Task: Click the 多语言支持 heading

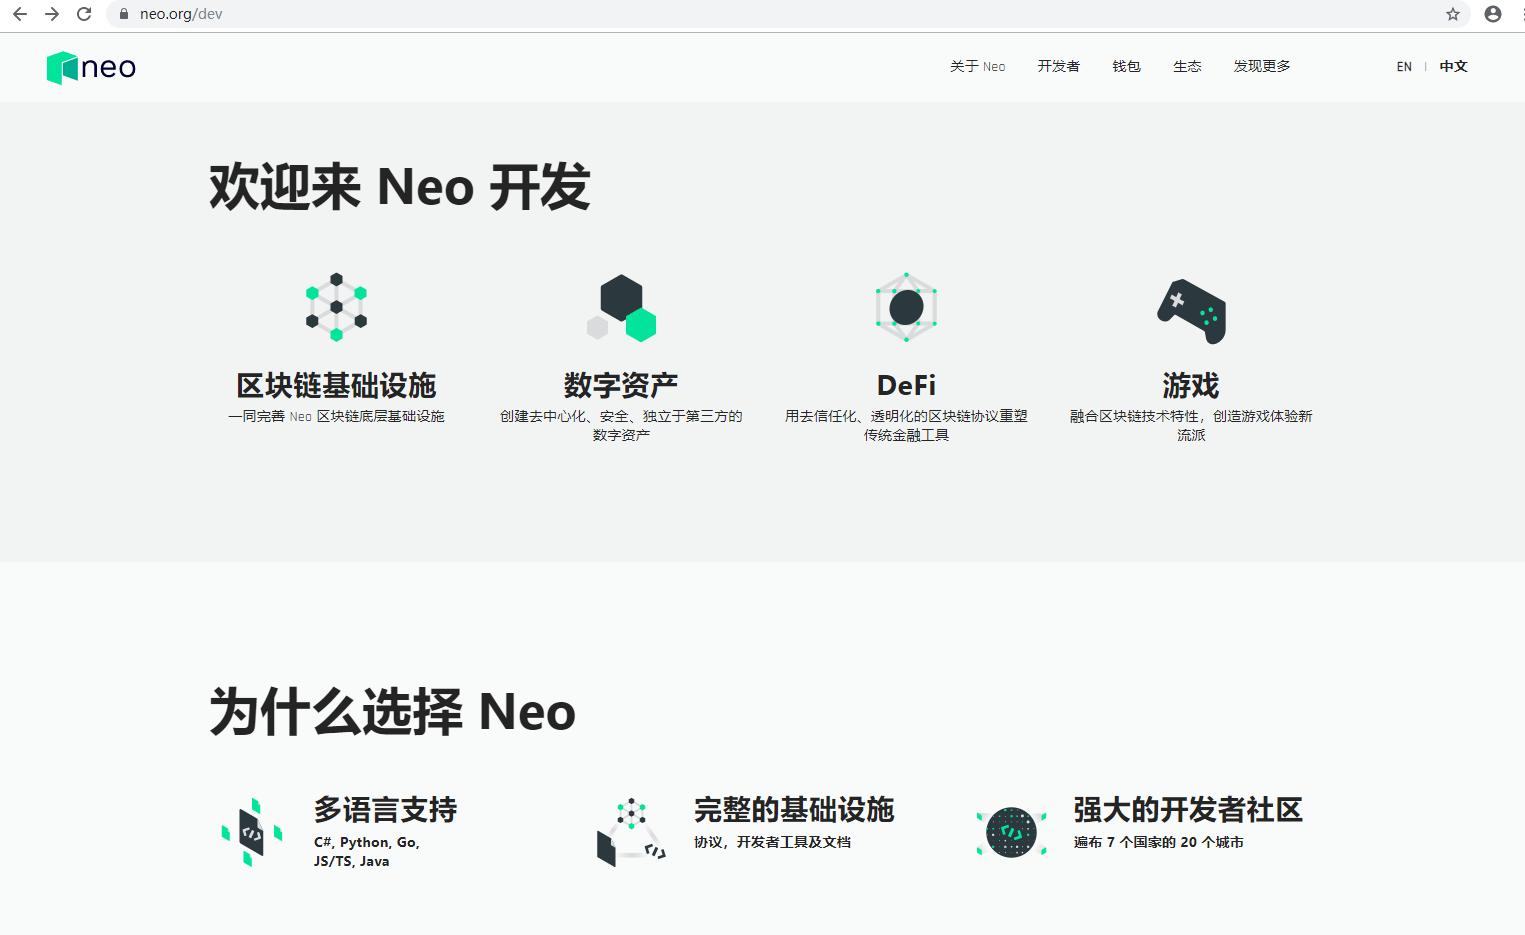Action: 385,809
